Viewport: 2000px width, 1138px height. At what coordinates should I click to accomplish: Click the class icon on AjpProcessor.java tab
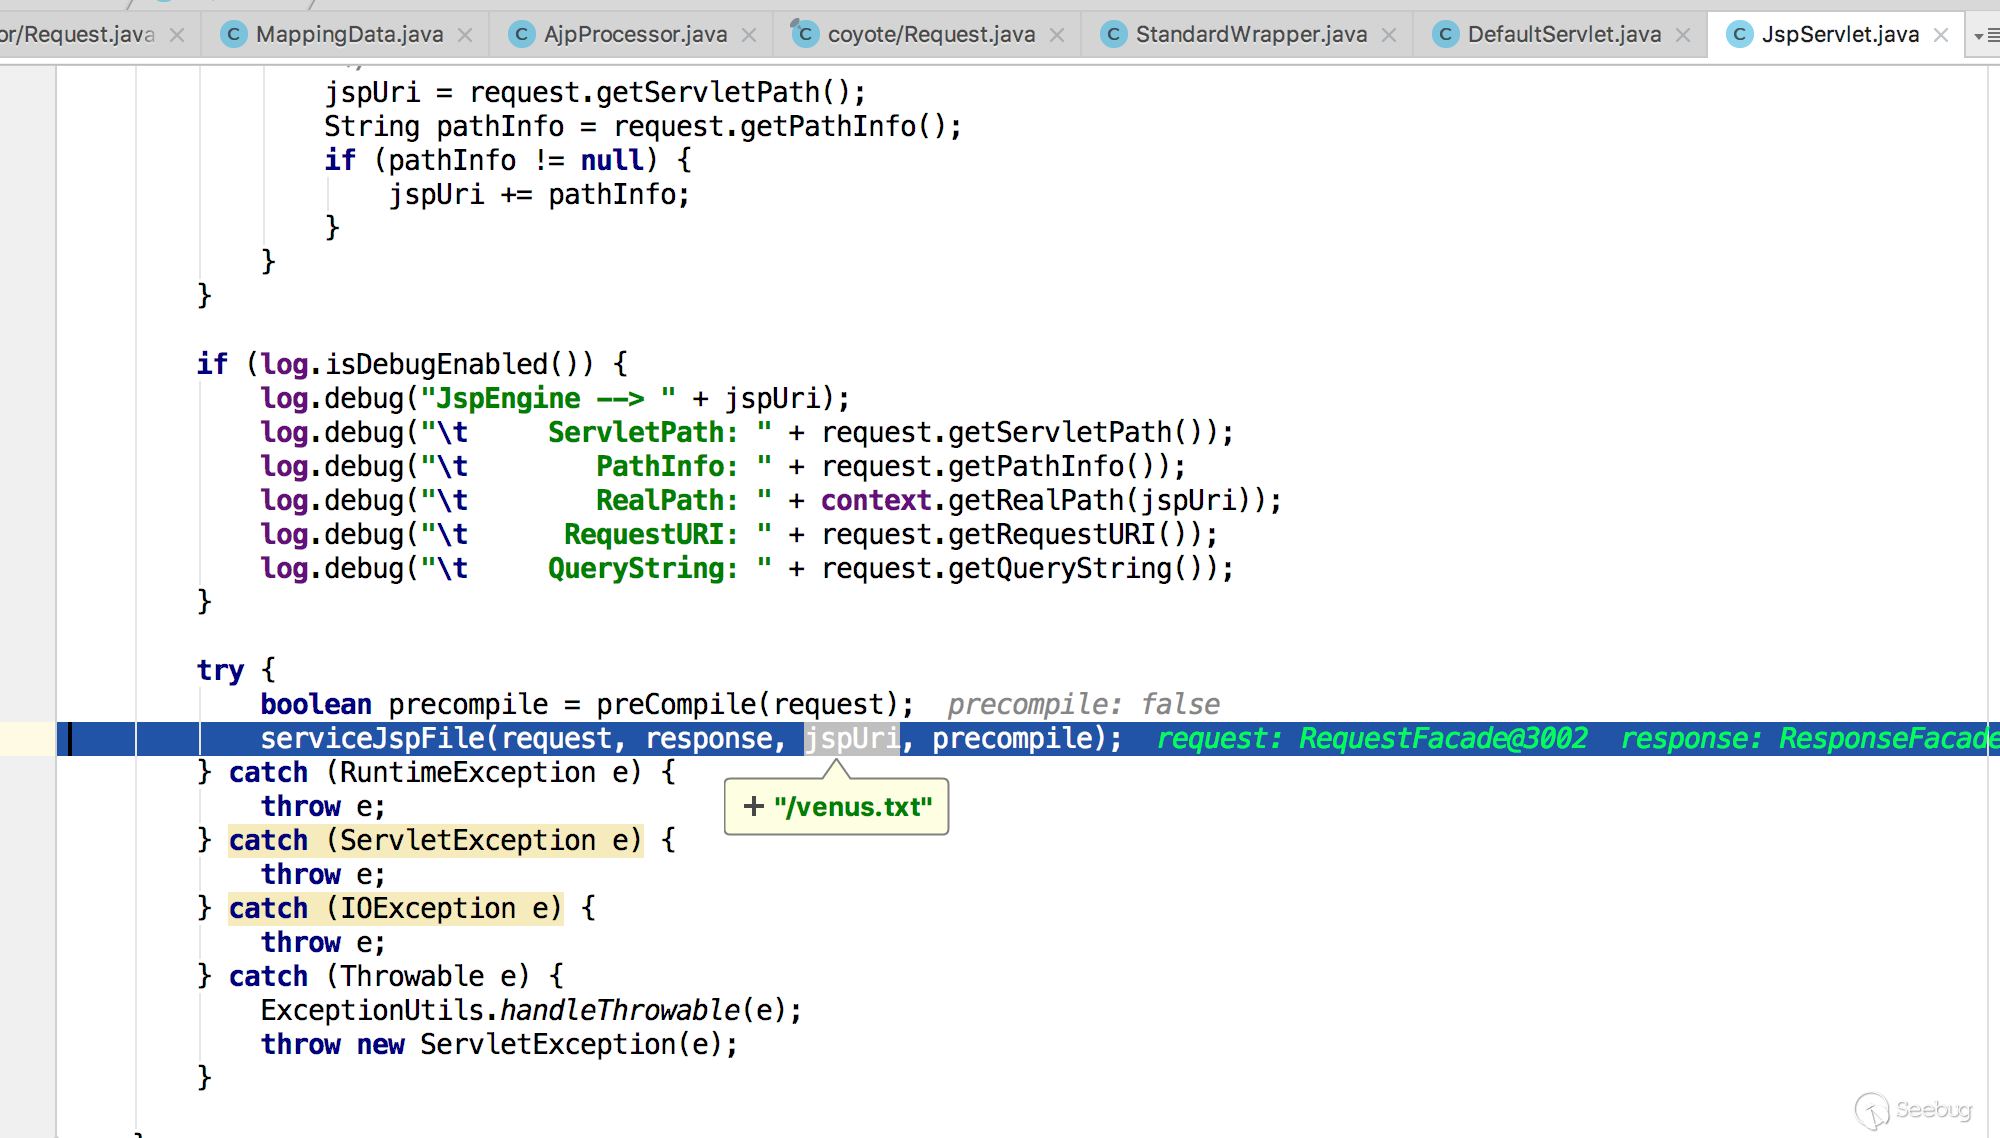tap(521, 35)
